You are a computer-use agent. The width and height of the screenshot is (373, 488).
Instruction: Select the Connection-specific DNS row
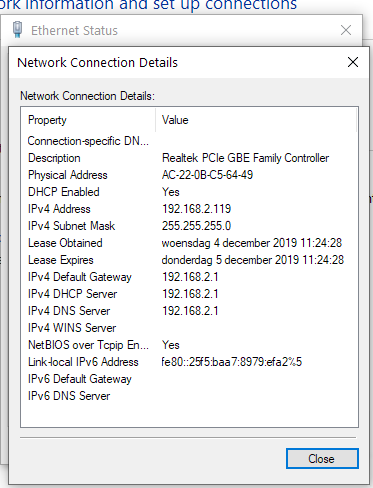point(189,141)
